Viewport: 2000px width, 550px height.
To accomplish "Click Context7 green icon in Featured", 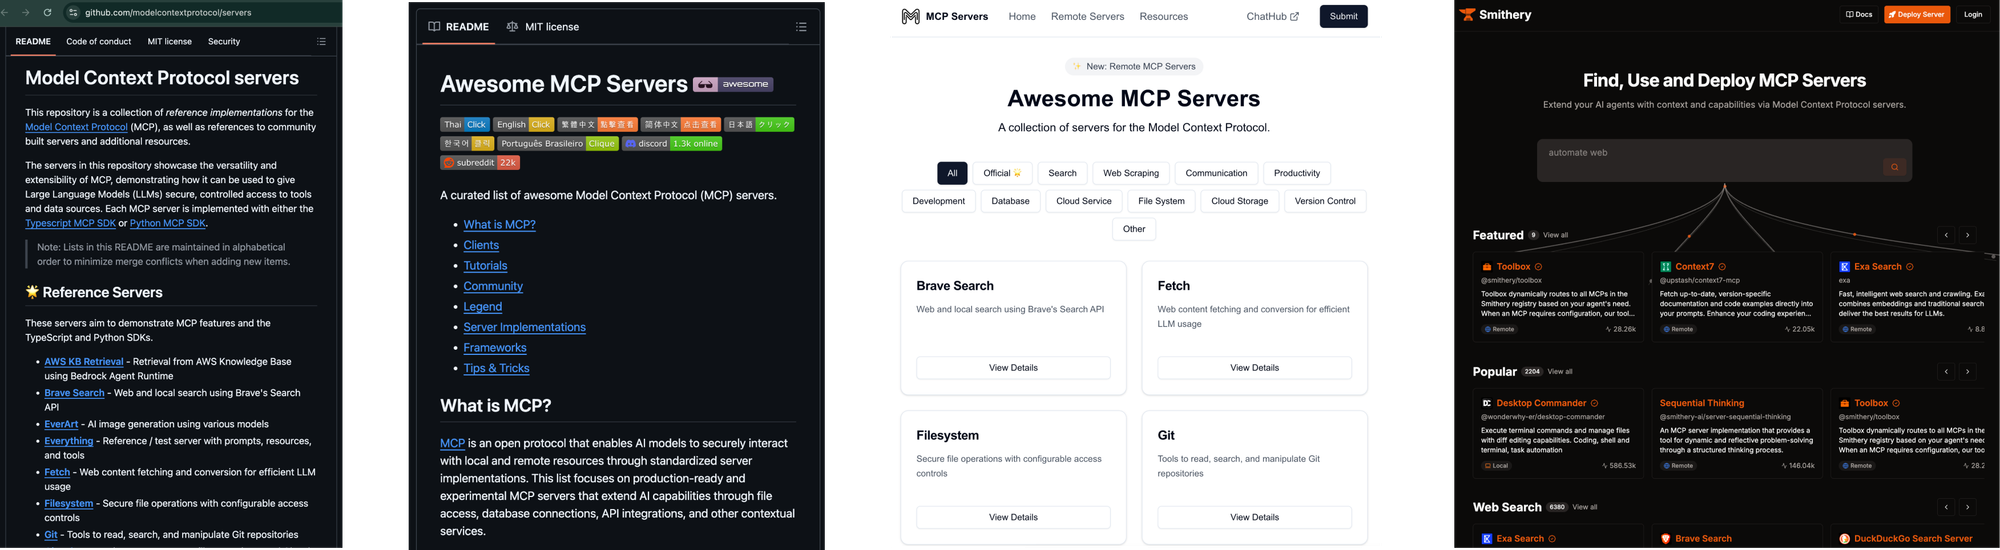I will tap(1665, 267).
